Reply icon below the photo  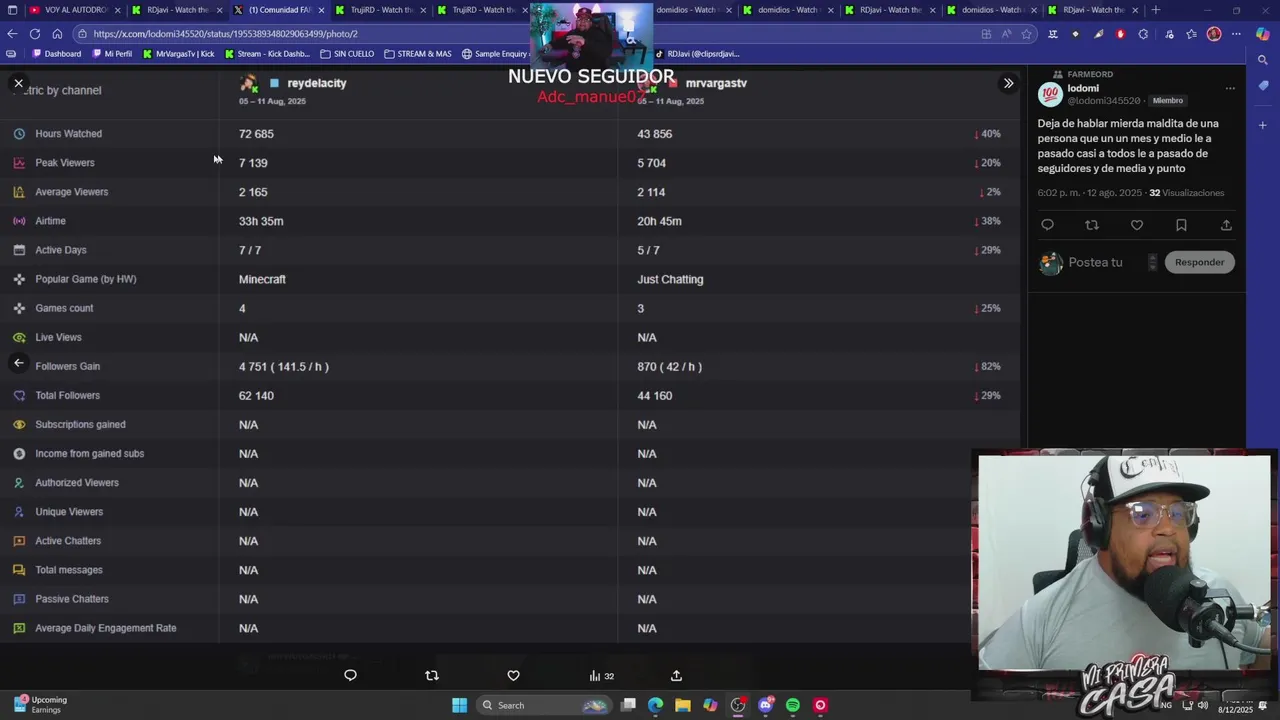click(350, 676)
